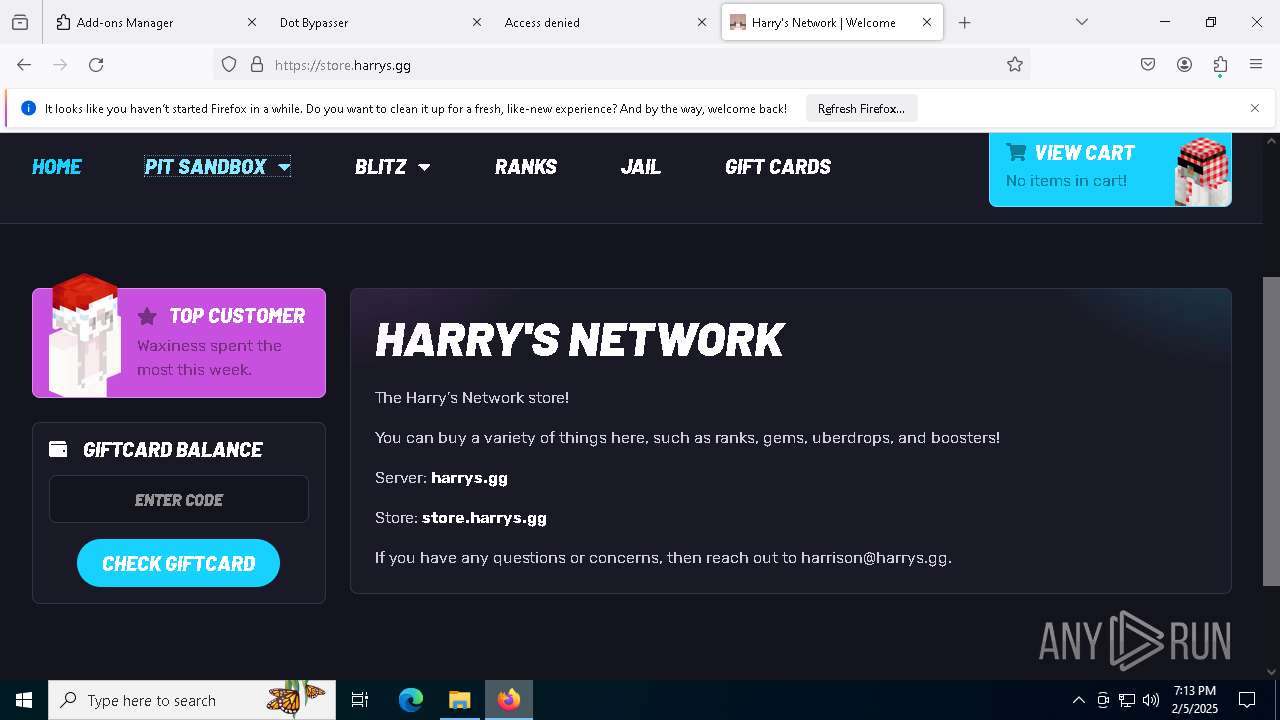Open a new tab with plus
The height and width of the screenshot is (720, 1280).
(x=964, y=22)
